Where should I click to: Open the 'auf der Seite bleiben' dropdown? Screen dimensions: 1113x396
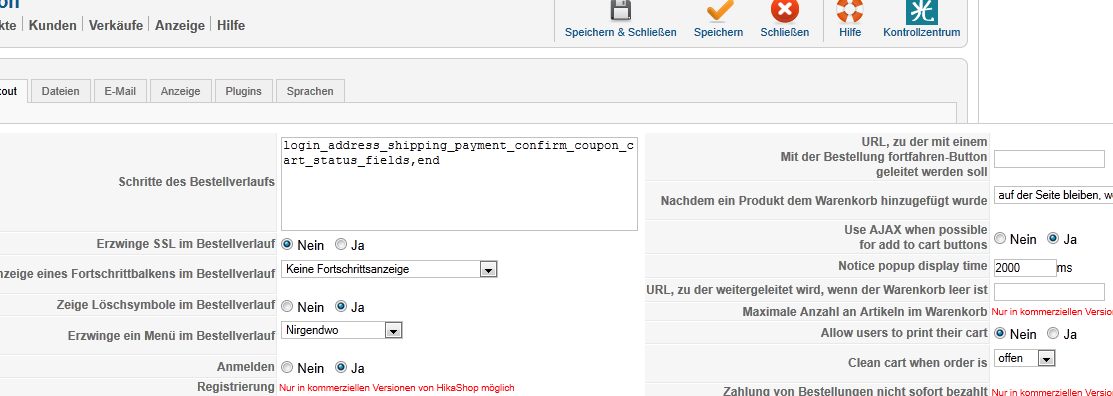click(x=1053, y=195)
